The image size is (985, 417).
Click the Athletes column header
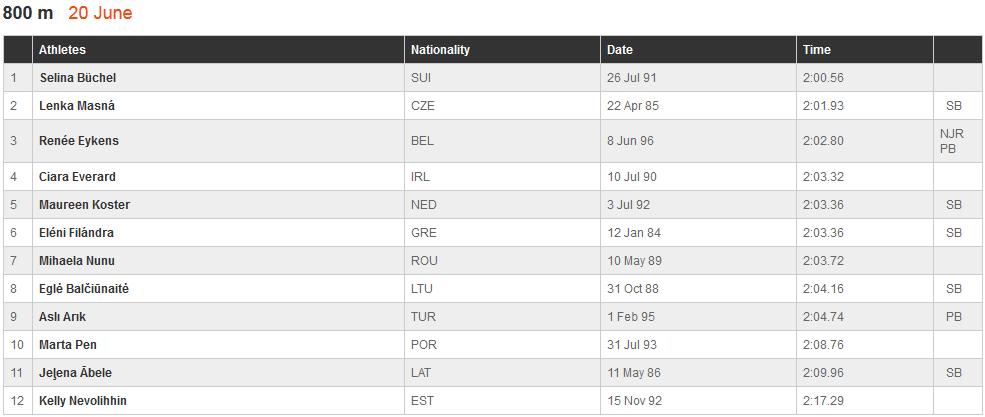(62, 50)
